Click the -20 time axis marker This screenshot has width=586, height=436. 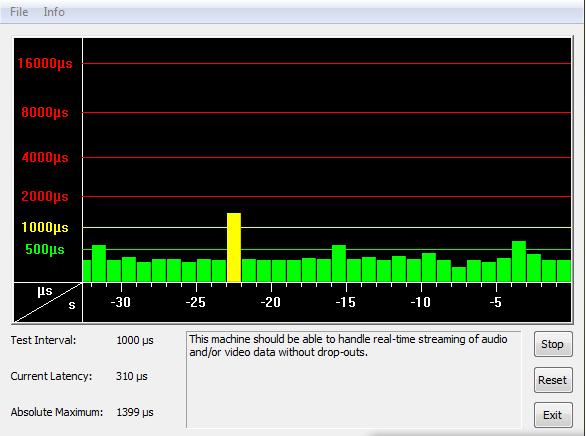(x=271, y=302)
